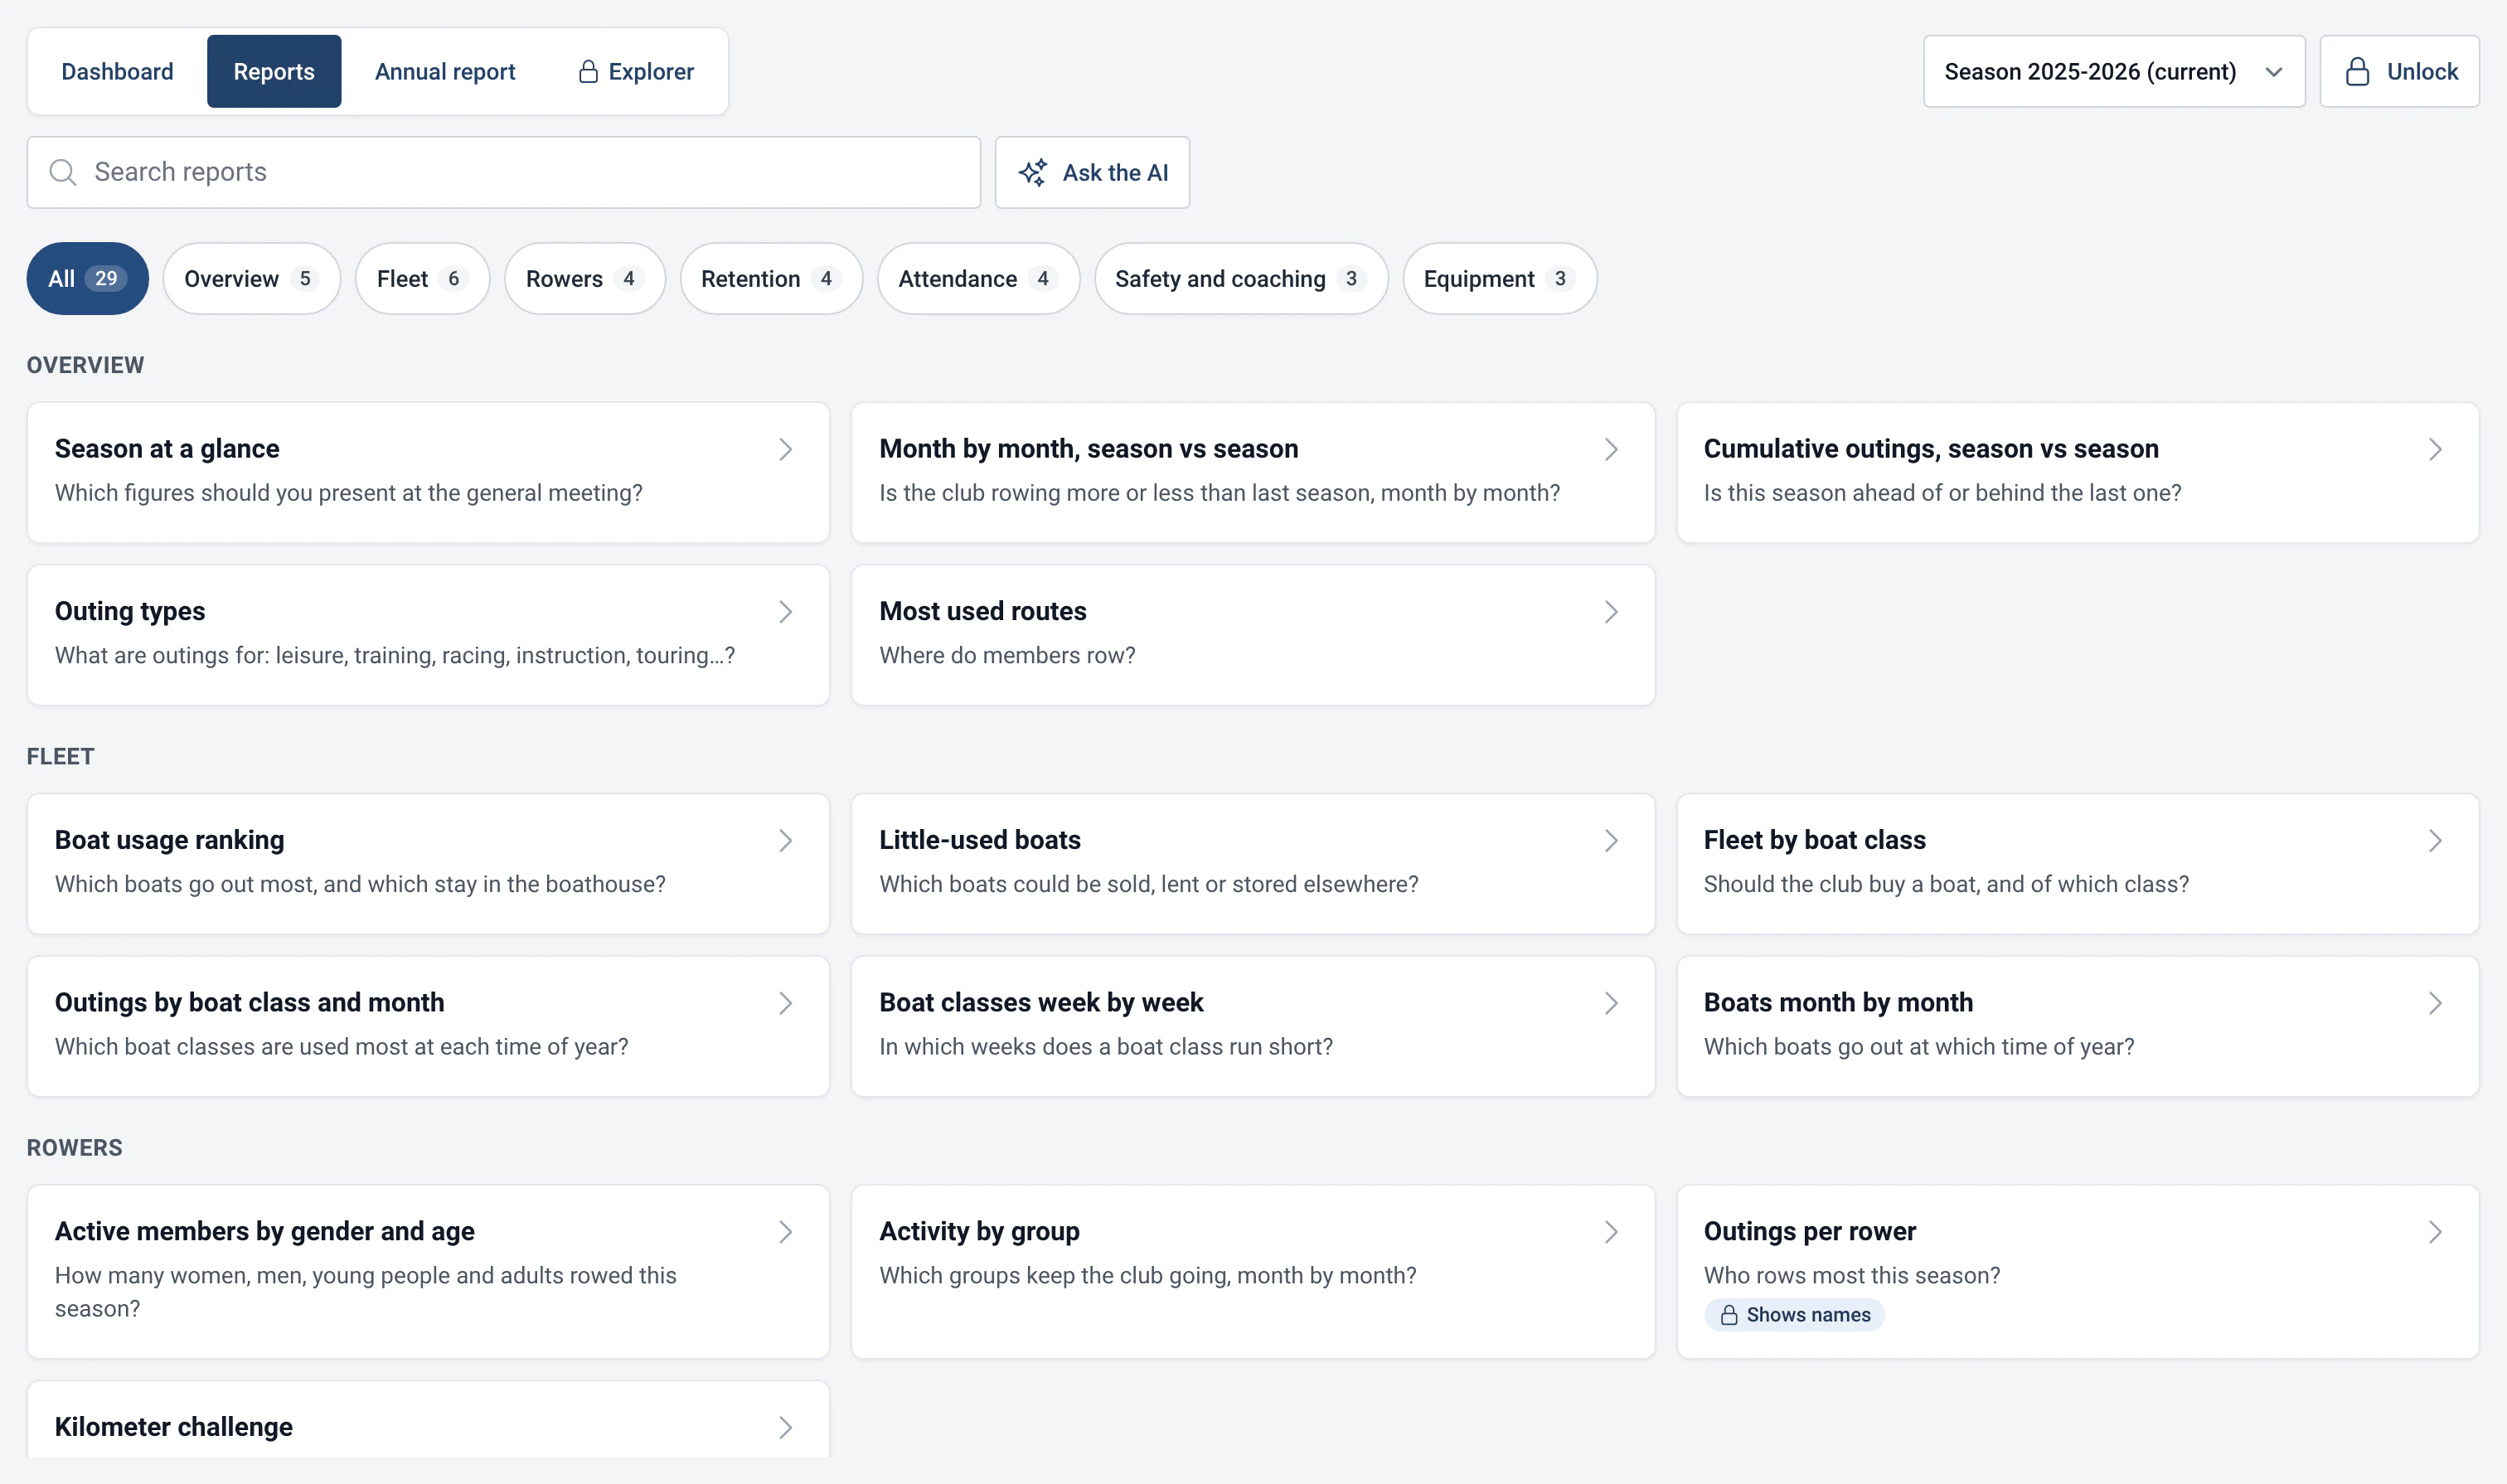Filter reports by Fleet
2507x1484 pixels.
pyautogui.click(x=423, y=278)
